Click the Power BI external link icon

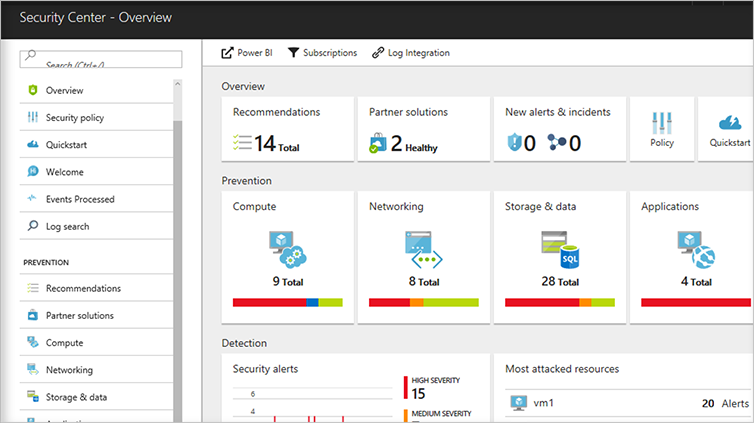[x=227, y=53]
